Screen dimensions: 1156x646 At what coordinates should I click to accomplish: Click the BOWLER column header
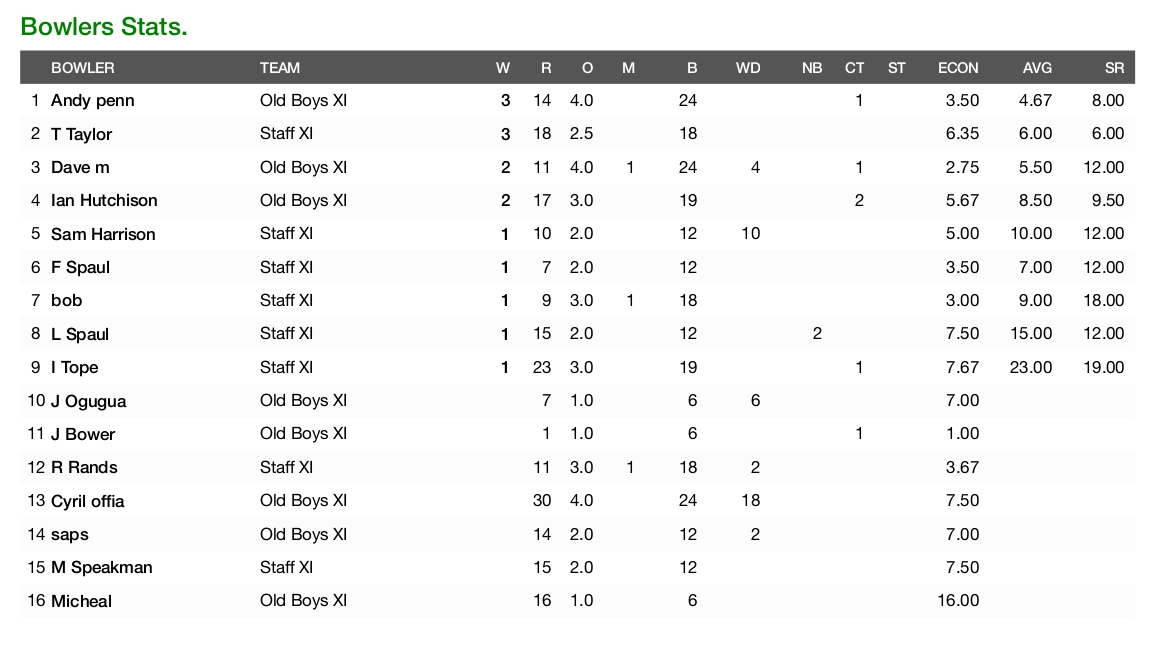(83, 68)
